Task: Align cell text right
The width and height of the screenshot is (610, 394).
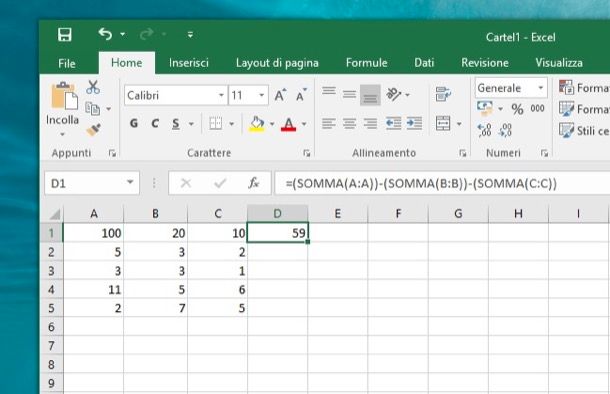Action: point(370,124)
